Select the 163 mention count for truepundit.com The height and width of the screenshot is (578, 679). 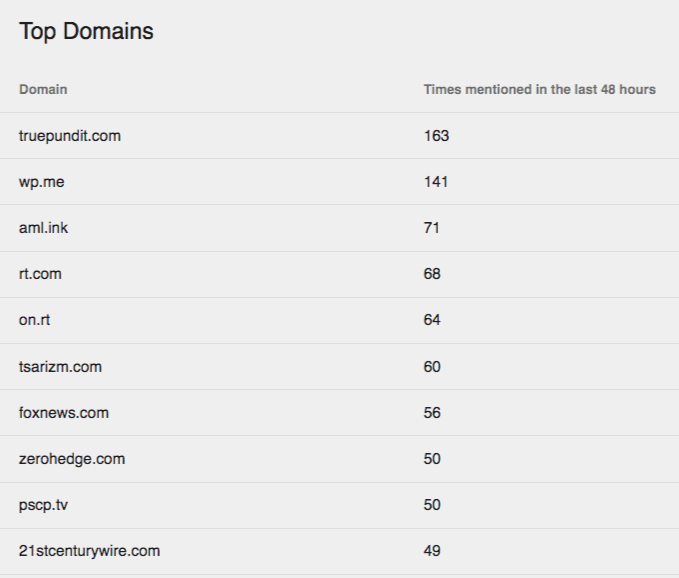(x=436, y=136)
